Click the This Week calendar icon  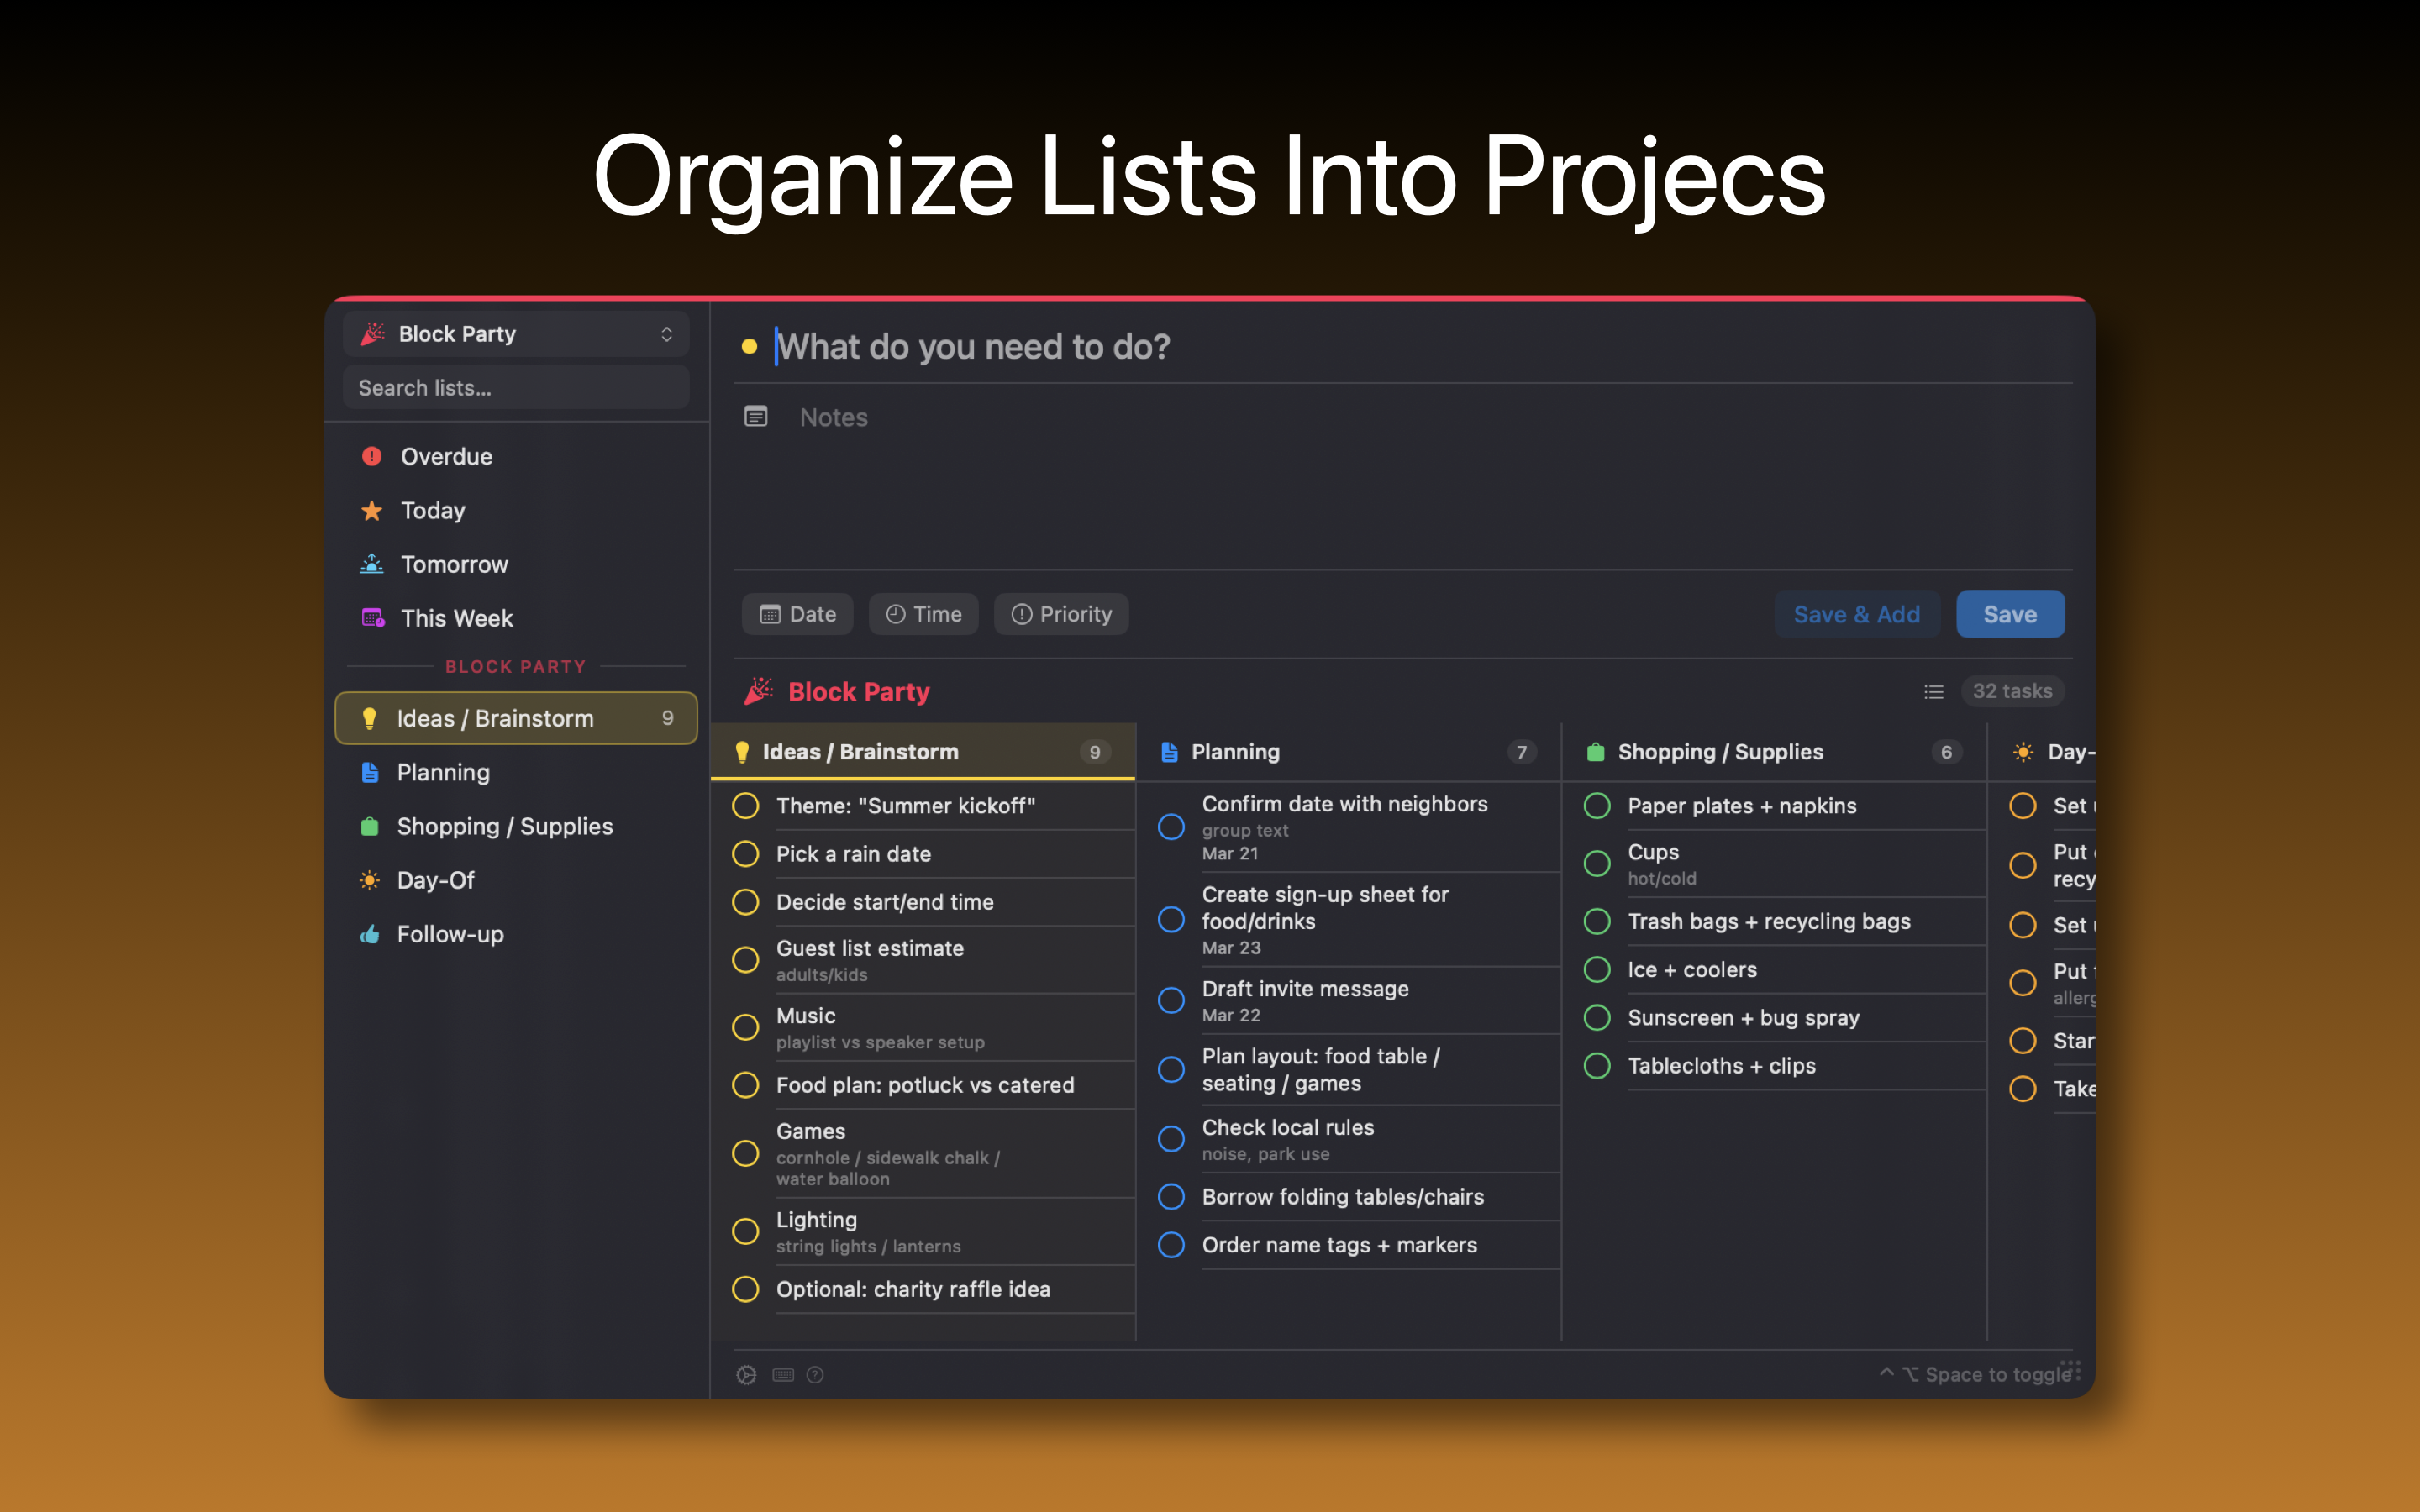point(372,618)
